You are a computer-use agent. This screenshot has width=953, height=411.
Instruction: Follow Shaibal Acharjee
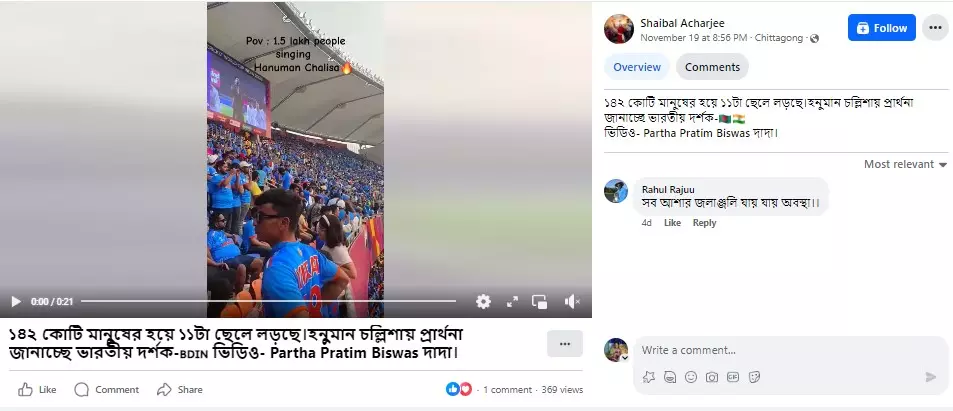[882, 28]
